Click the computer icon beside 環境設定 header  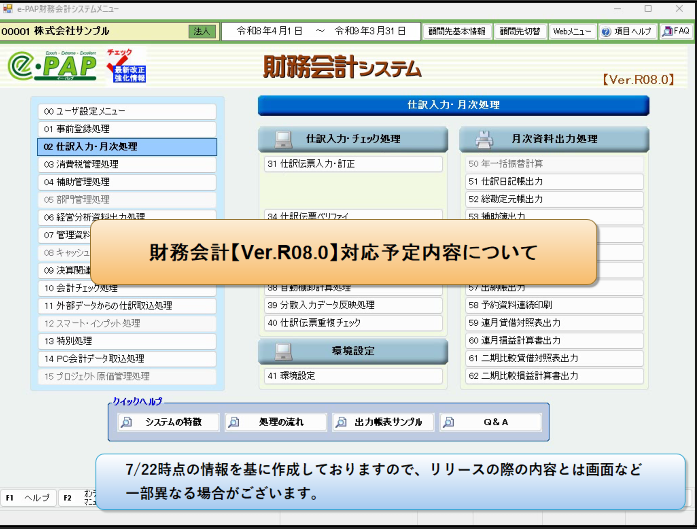[x=283, y=351]
